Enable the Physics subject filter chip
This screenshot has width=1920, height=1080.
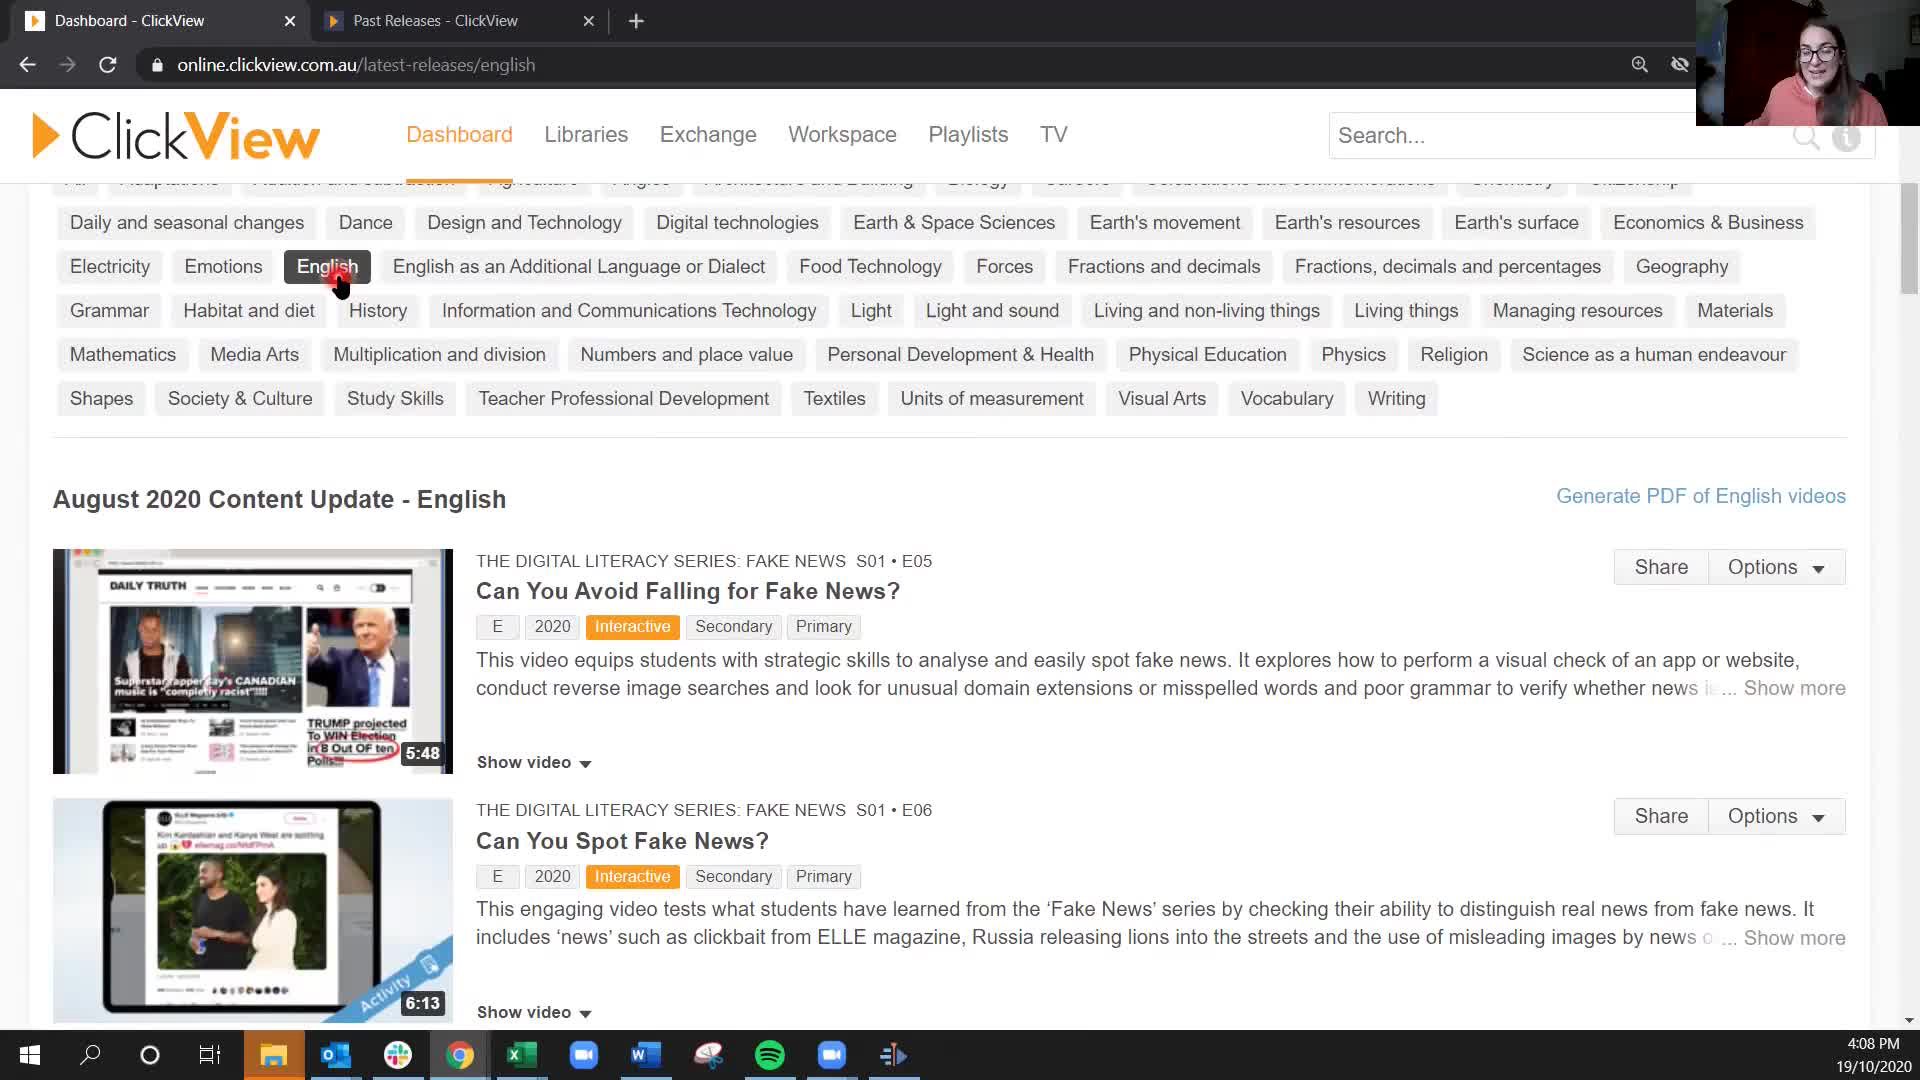[1354, 354]
